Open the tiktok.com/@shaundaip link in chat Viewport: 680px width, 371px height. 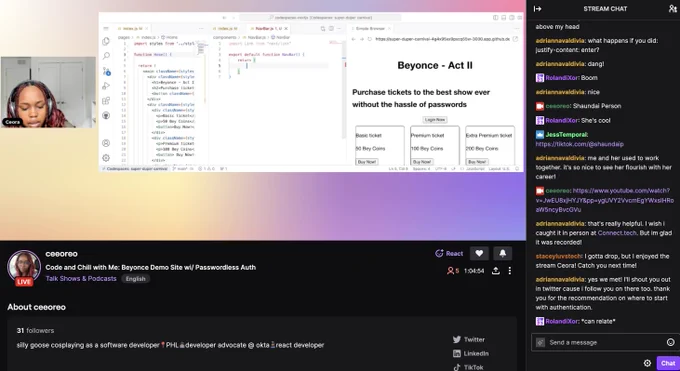point(579,144)
